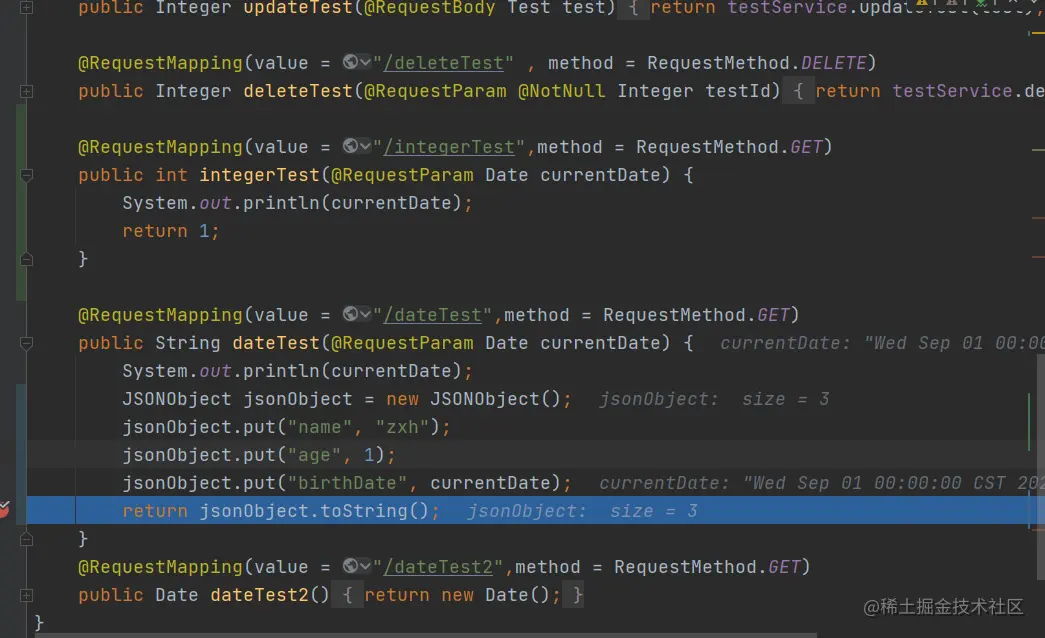Toggle breakpoint on return jsonObject.toString line
The width and height of the screenshot is (1045, 638).
coord(3,509)
